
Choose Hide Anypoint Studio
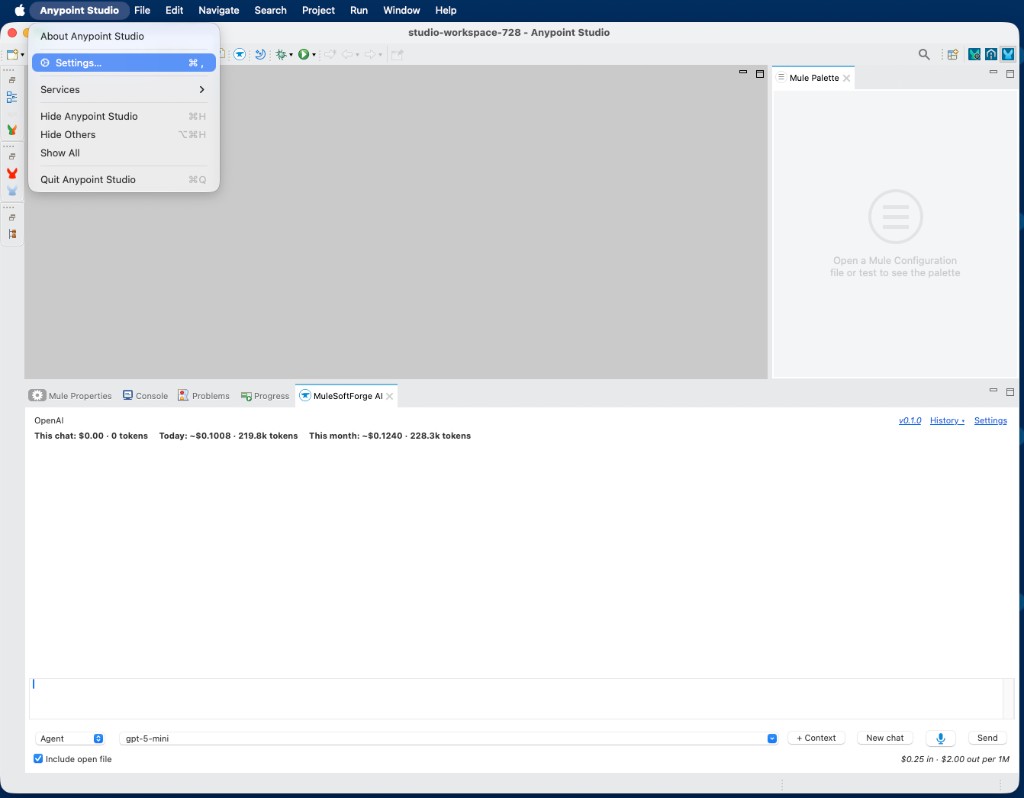tap(123, 116)
